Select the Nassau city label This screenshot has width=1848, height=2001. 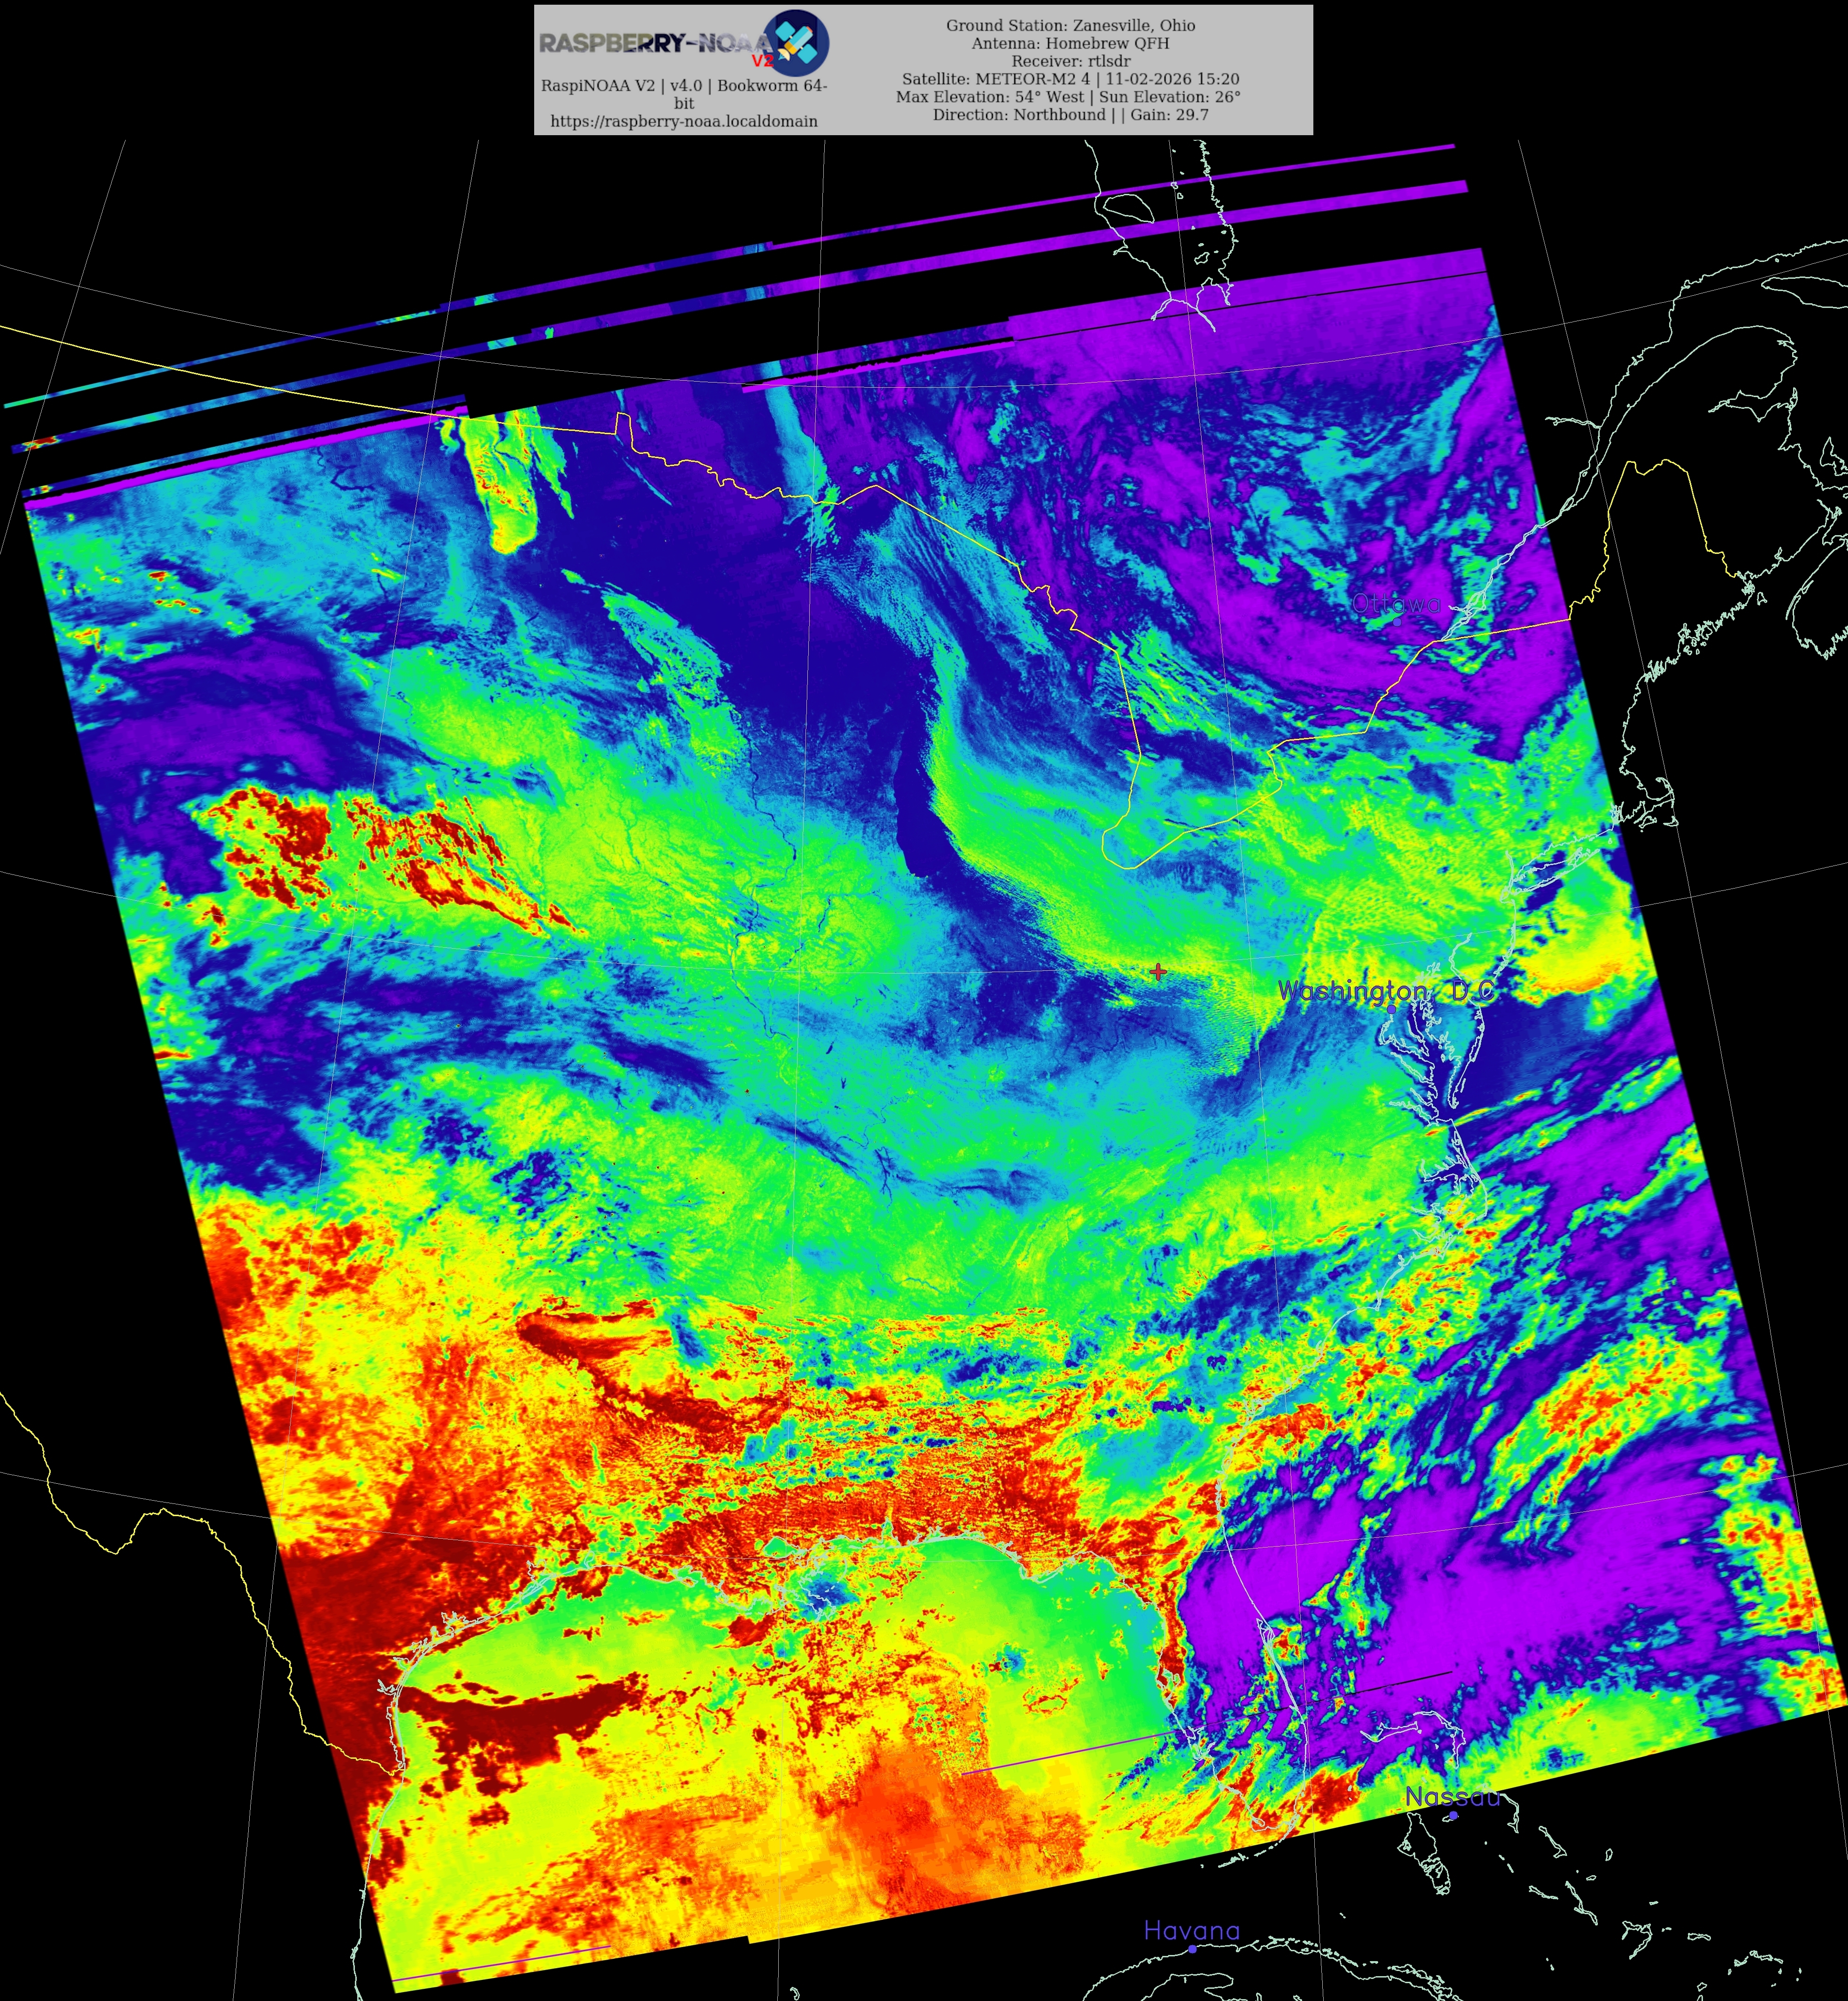(1452, 1797)
